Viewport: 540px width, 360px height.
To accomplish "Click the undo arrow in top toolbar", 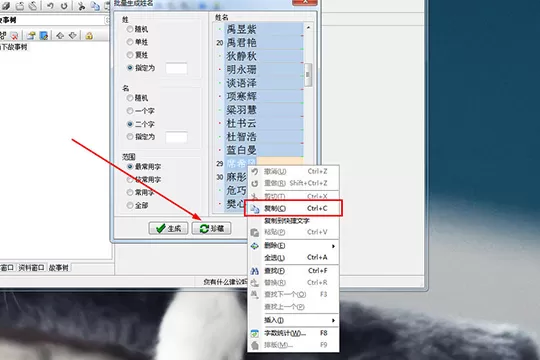I will coord(50,6).
